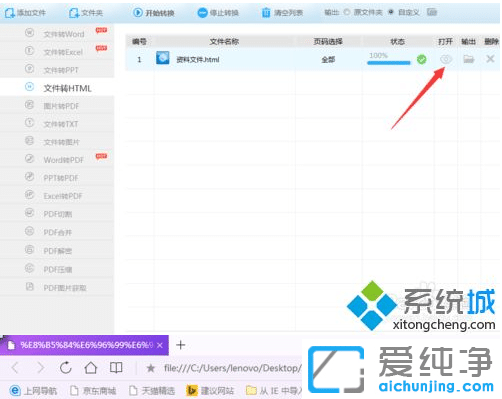Refresh the browser page

(66, 368)
